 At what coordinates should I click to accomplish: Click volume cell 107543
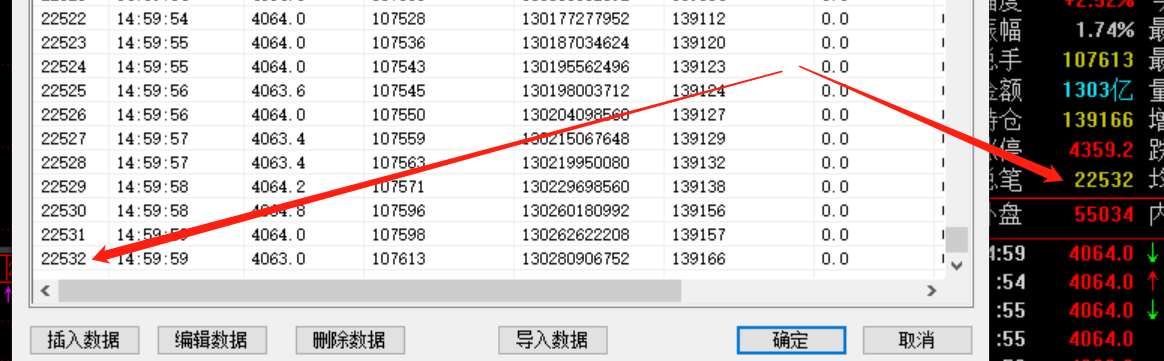click(x=399, y=67)
